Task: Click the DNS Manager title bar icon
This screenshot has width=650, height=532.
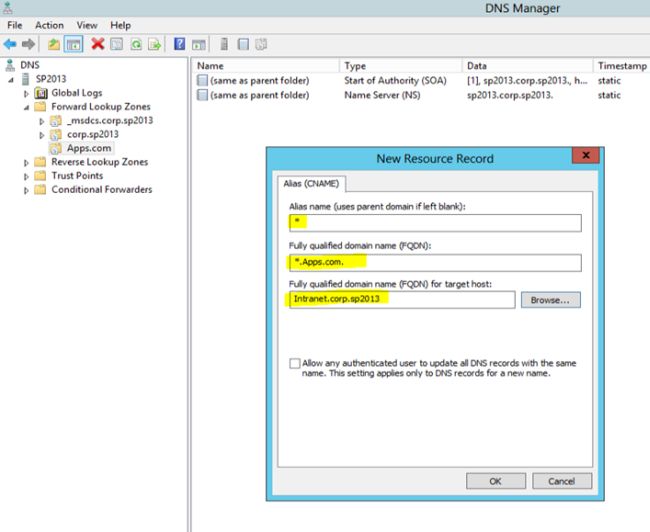Action: pos(7,7)
